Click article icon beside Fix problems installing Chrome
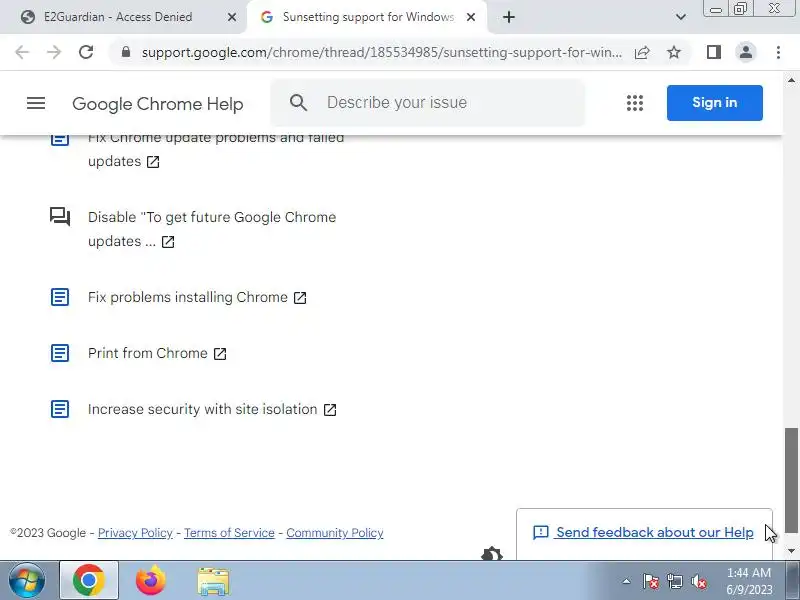Image resolution: width=800 pixels, height=600 pixels. pos(60,297)
